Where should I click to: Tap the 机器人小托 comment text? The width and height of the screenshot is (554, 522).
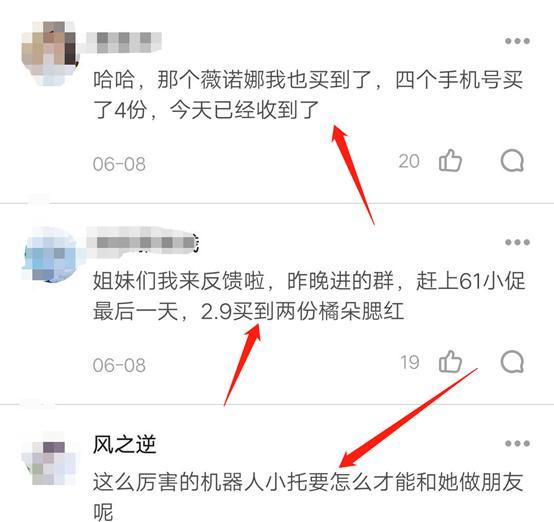tap(308, 497)
